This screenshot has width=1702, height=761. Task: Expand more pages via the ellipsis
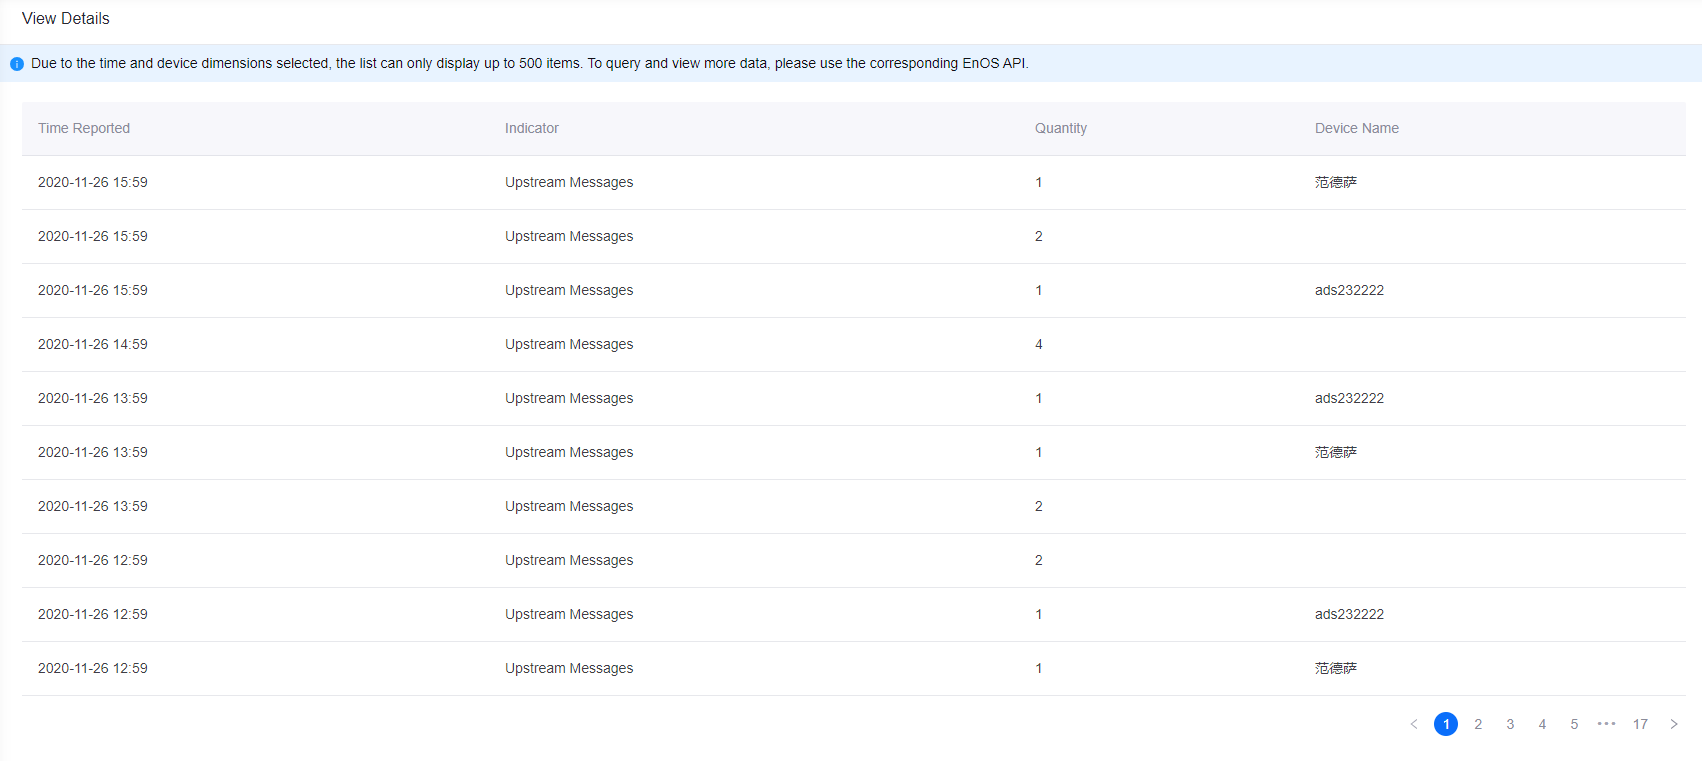(1606, 724)
